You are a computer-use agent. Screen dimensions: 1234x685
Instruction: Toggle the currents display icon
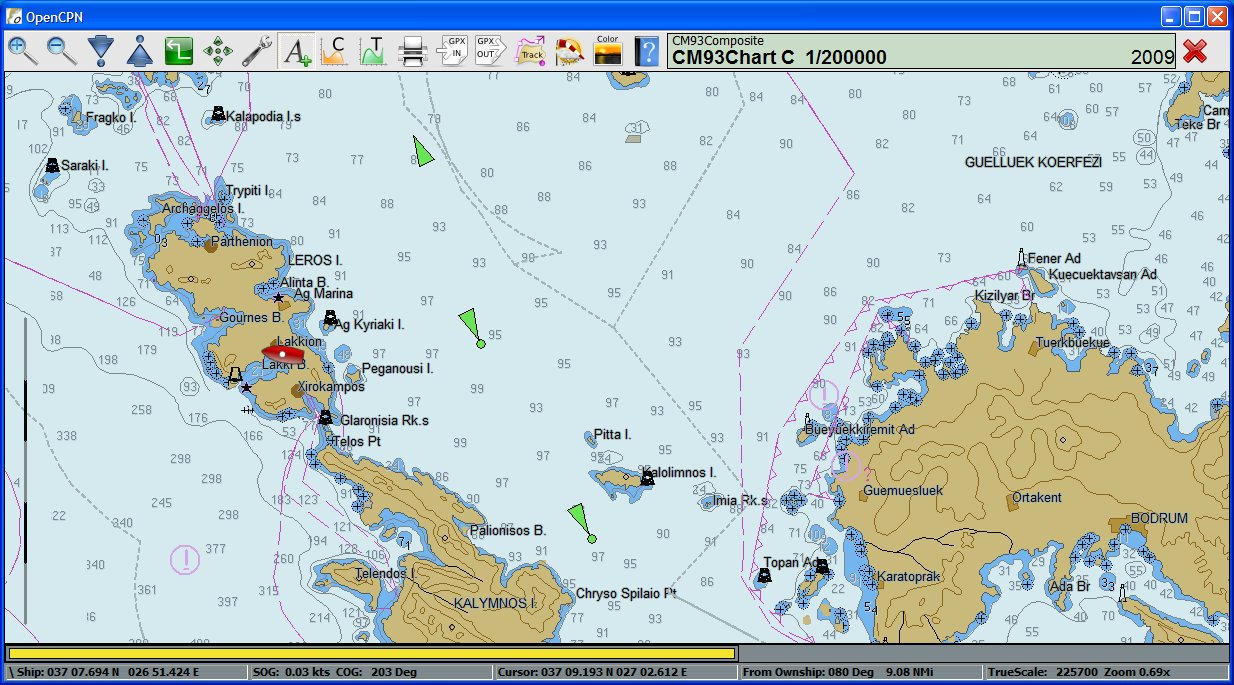pyautogui.click(x=334, y=50)
